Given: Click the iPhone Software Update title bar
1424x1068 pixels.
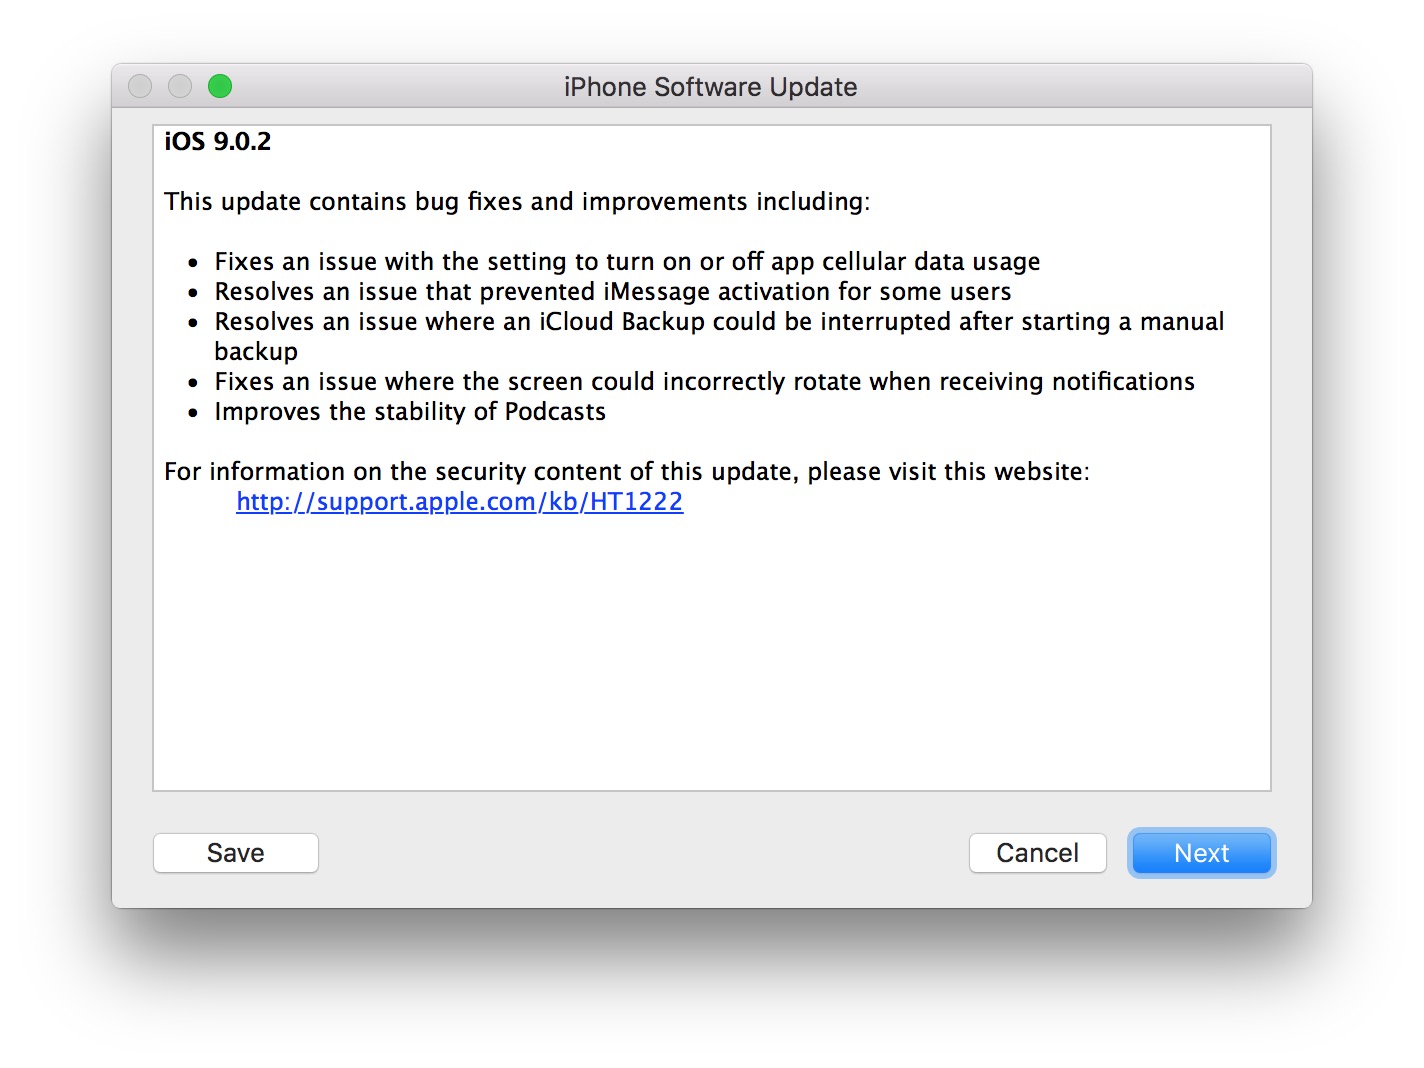Looking at the screenshot, I should 710,87.
